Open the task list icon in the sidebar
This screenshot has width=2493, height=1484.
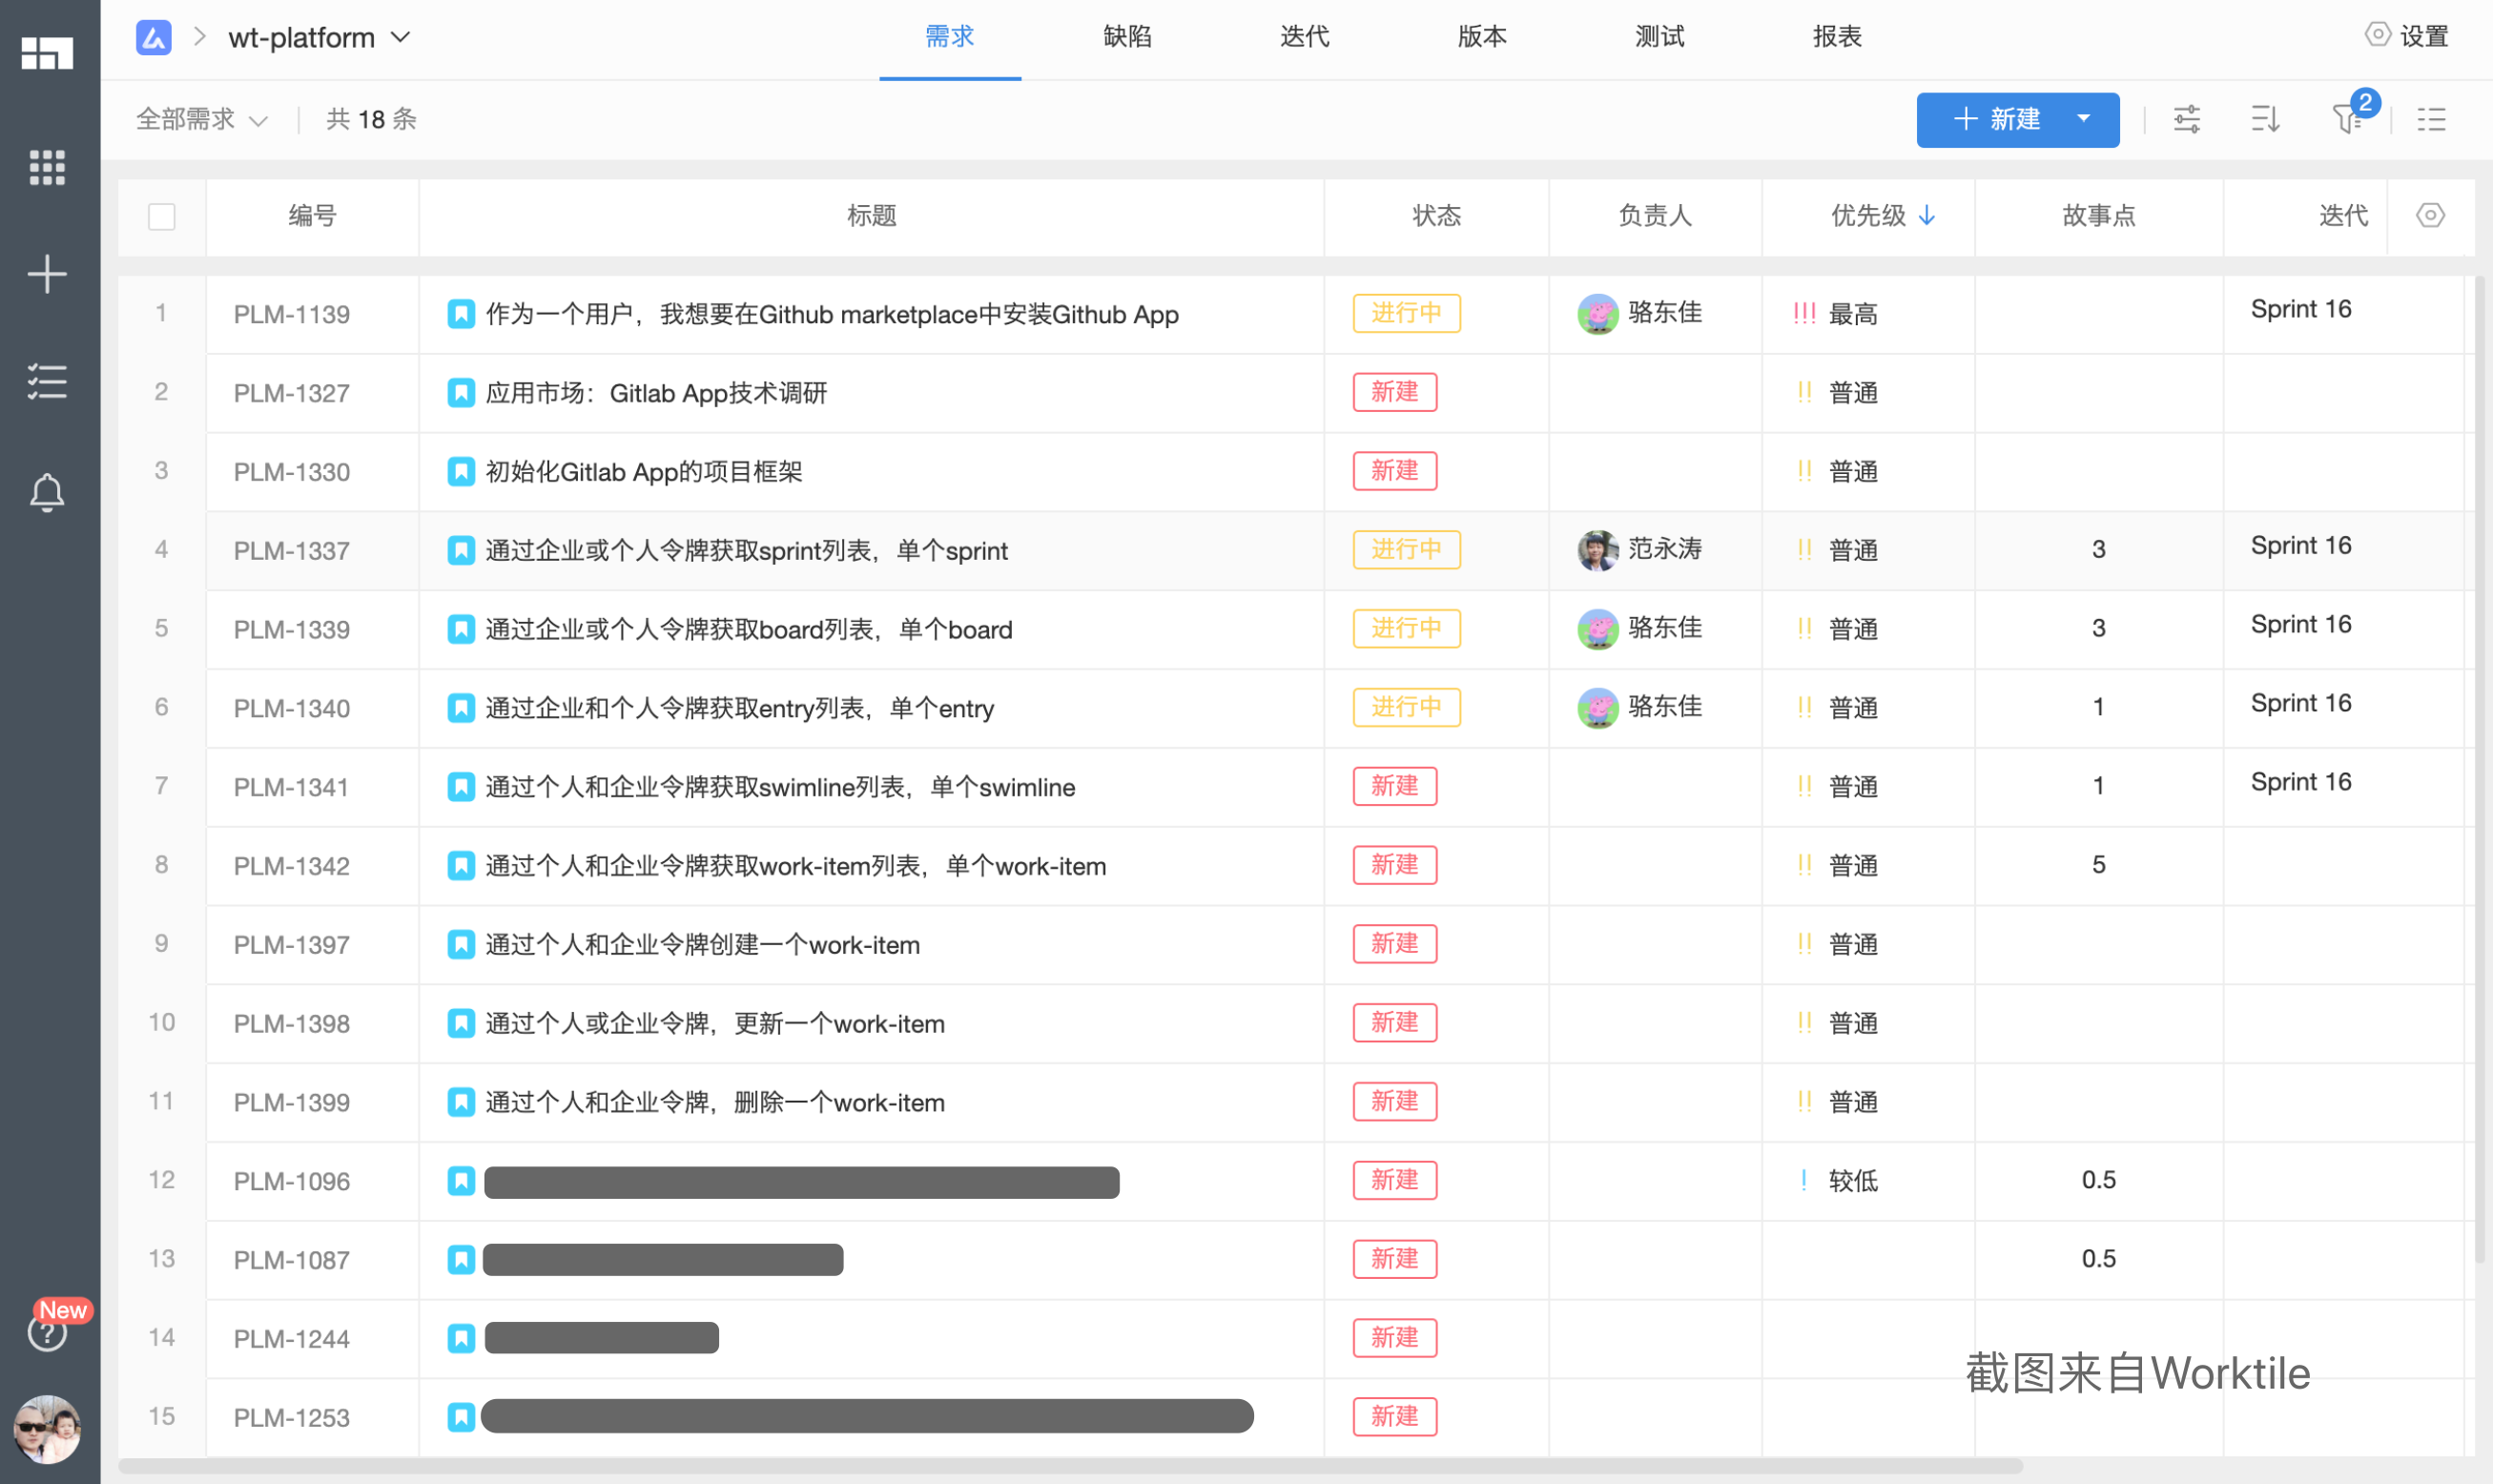tap(47, 381)
